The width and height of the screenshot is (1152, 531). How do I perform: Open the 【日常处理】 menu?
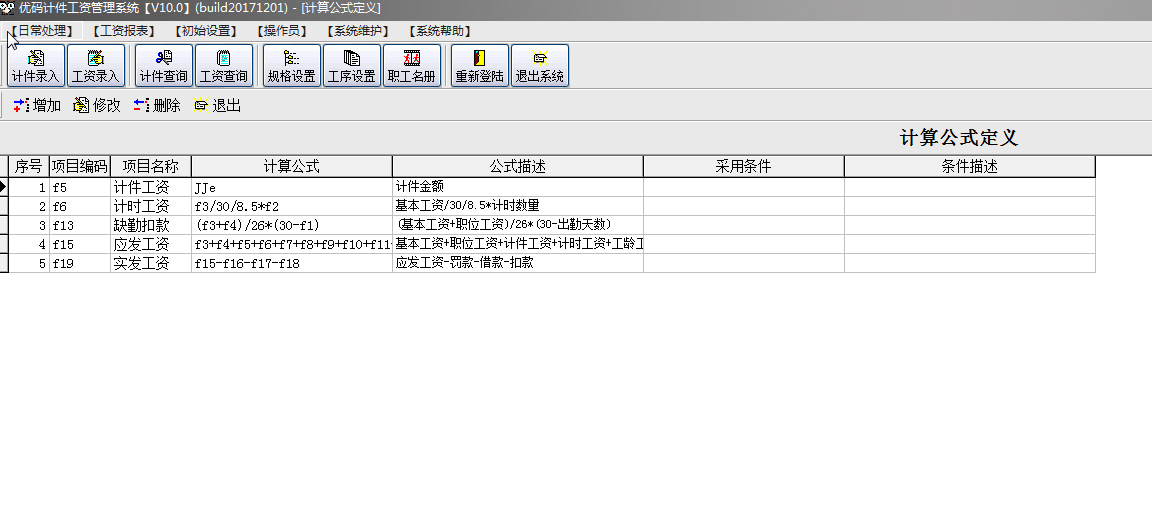42,31
